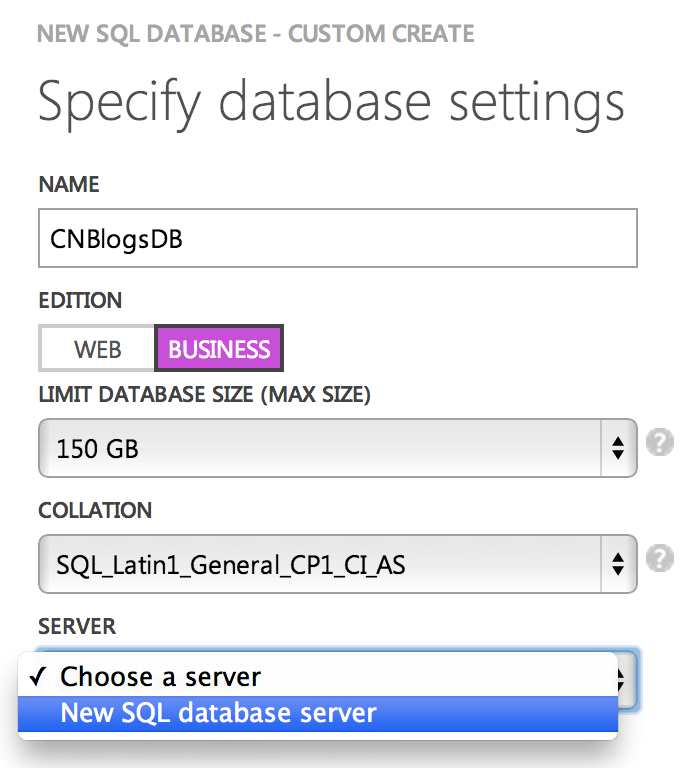Click the help icon beside collation
Screen dimensions: 692x768
pos(658,560)
